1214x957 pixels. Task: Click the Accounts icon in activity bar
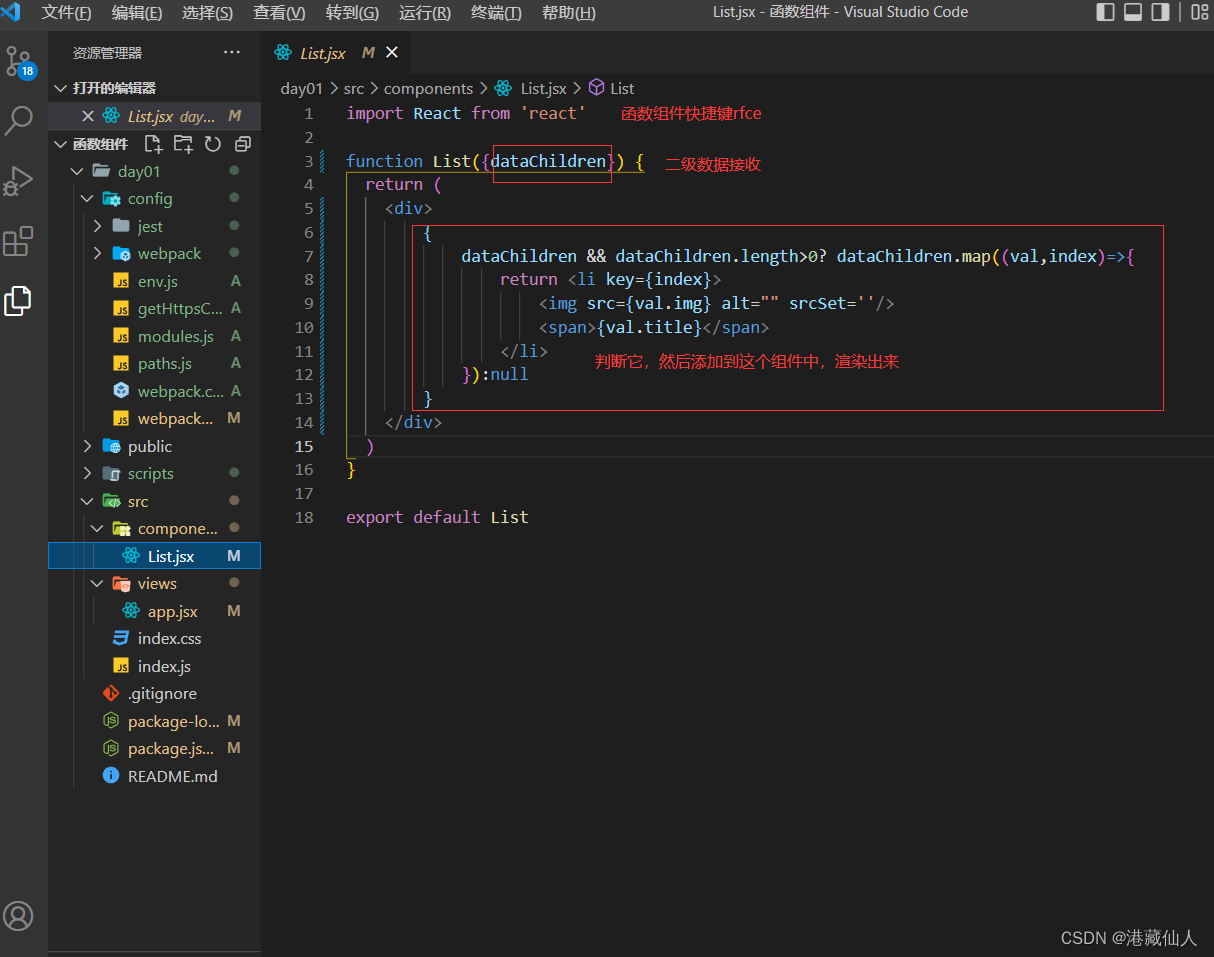coord(19,915)
